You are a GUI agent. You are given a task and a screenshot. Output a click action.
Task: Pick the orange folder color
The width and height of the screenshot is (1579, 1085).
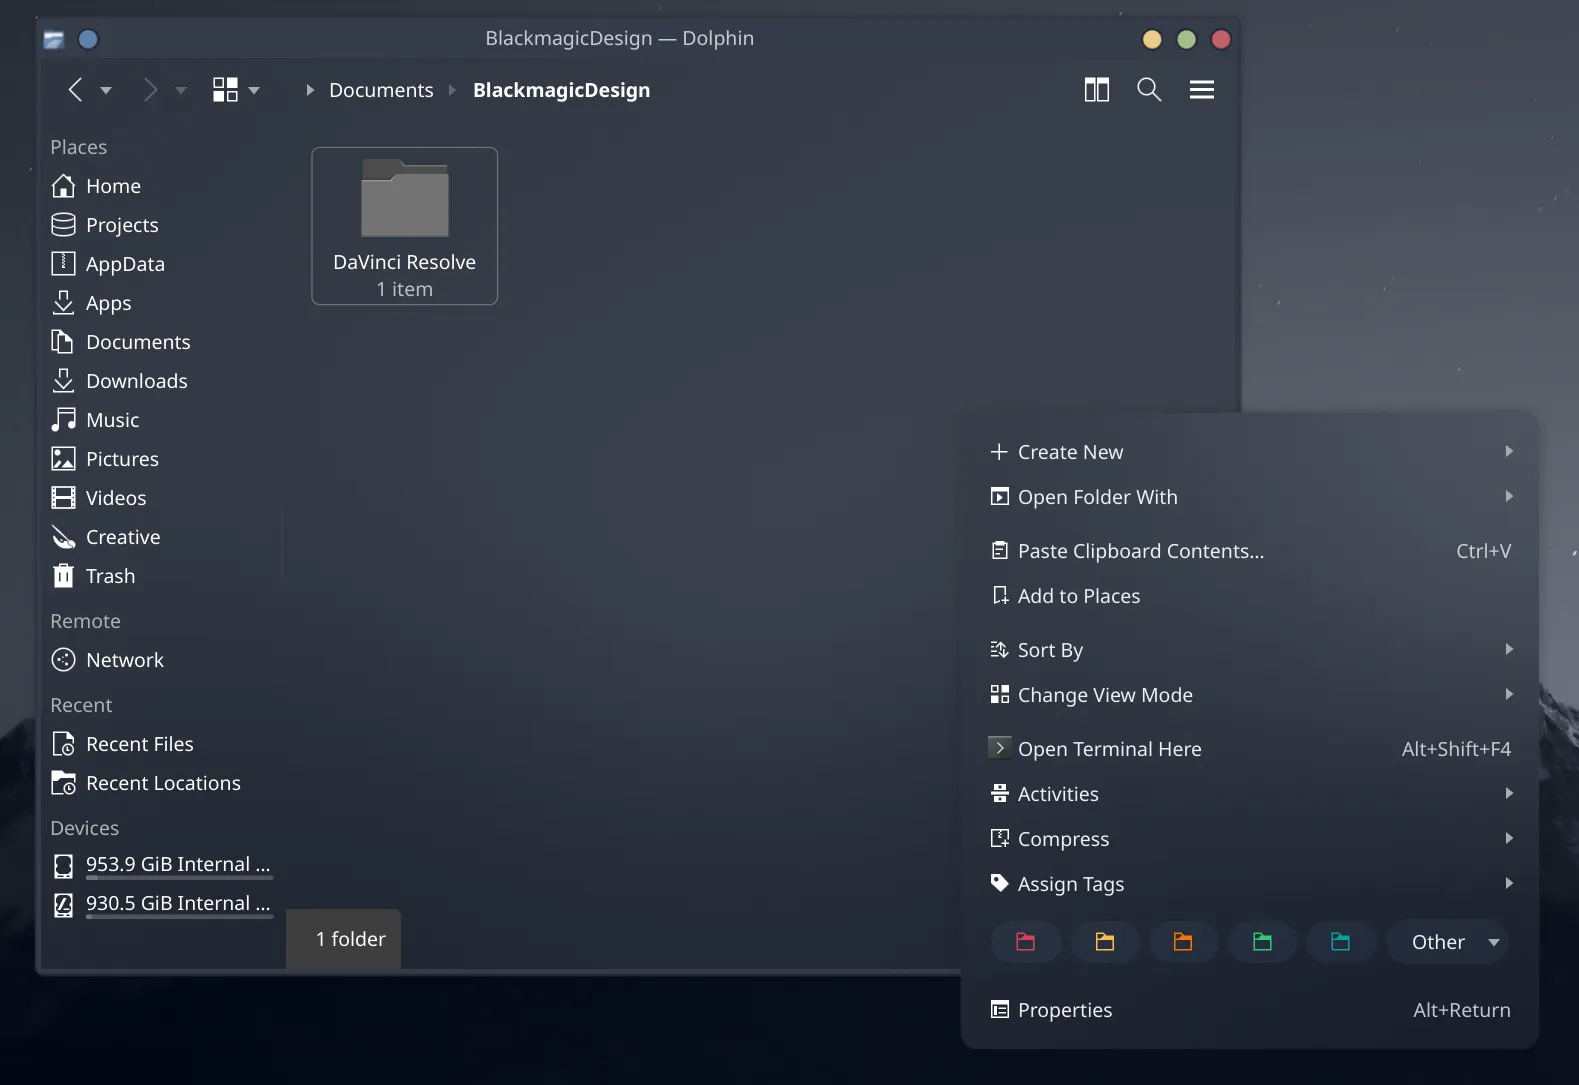point(1183,942)
